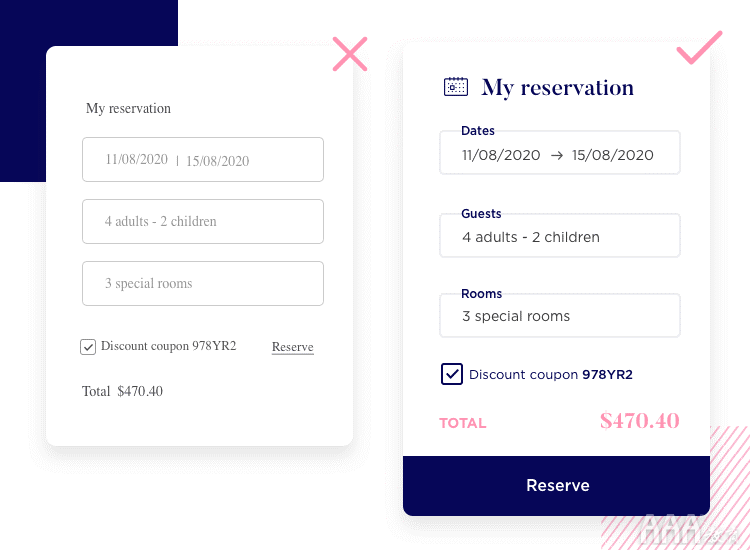750x550 pixels.
Task: Click the navy Reserve button
Action: point(556,485)
